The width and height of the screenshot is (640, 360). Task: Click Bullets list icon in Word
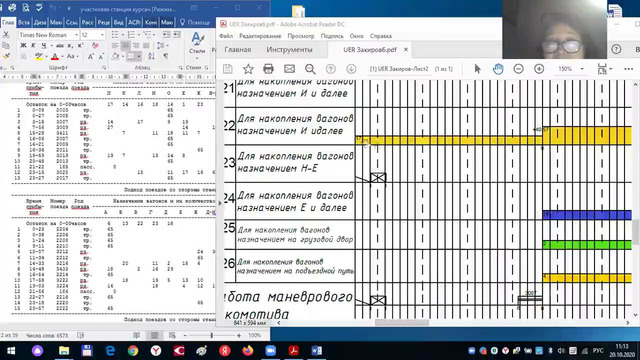pos(115,35)
